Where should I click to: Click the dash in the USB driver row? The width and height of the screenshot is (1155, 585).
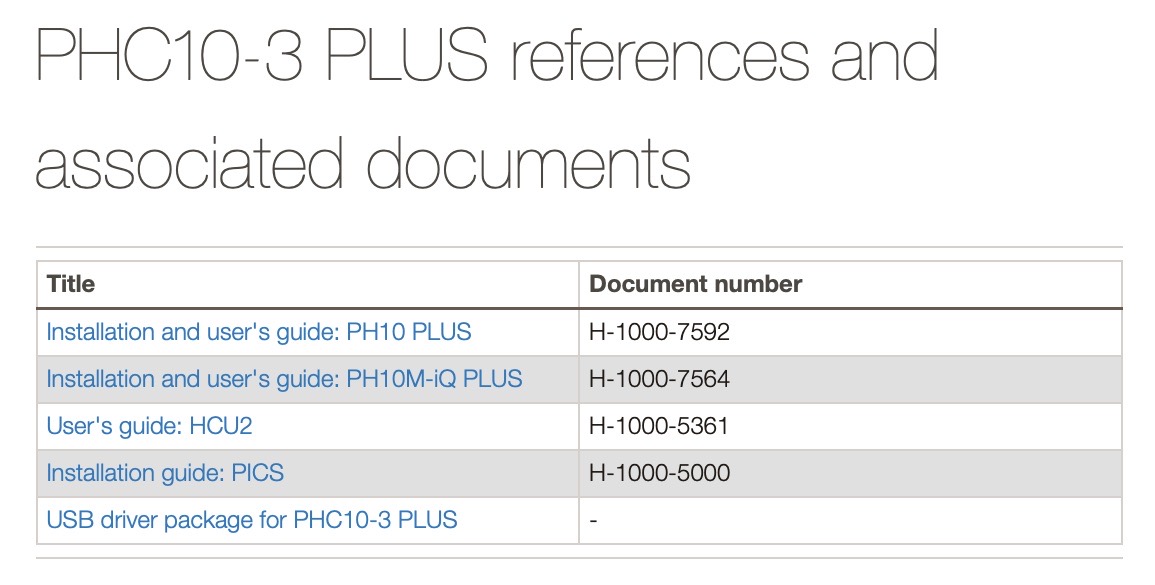[x=594, y=520]
